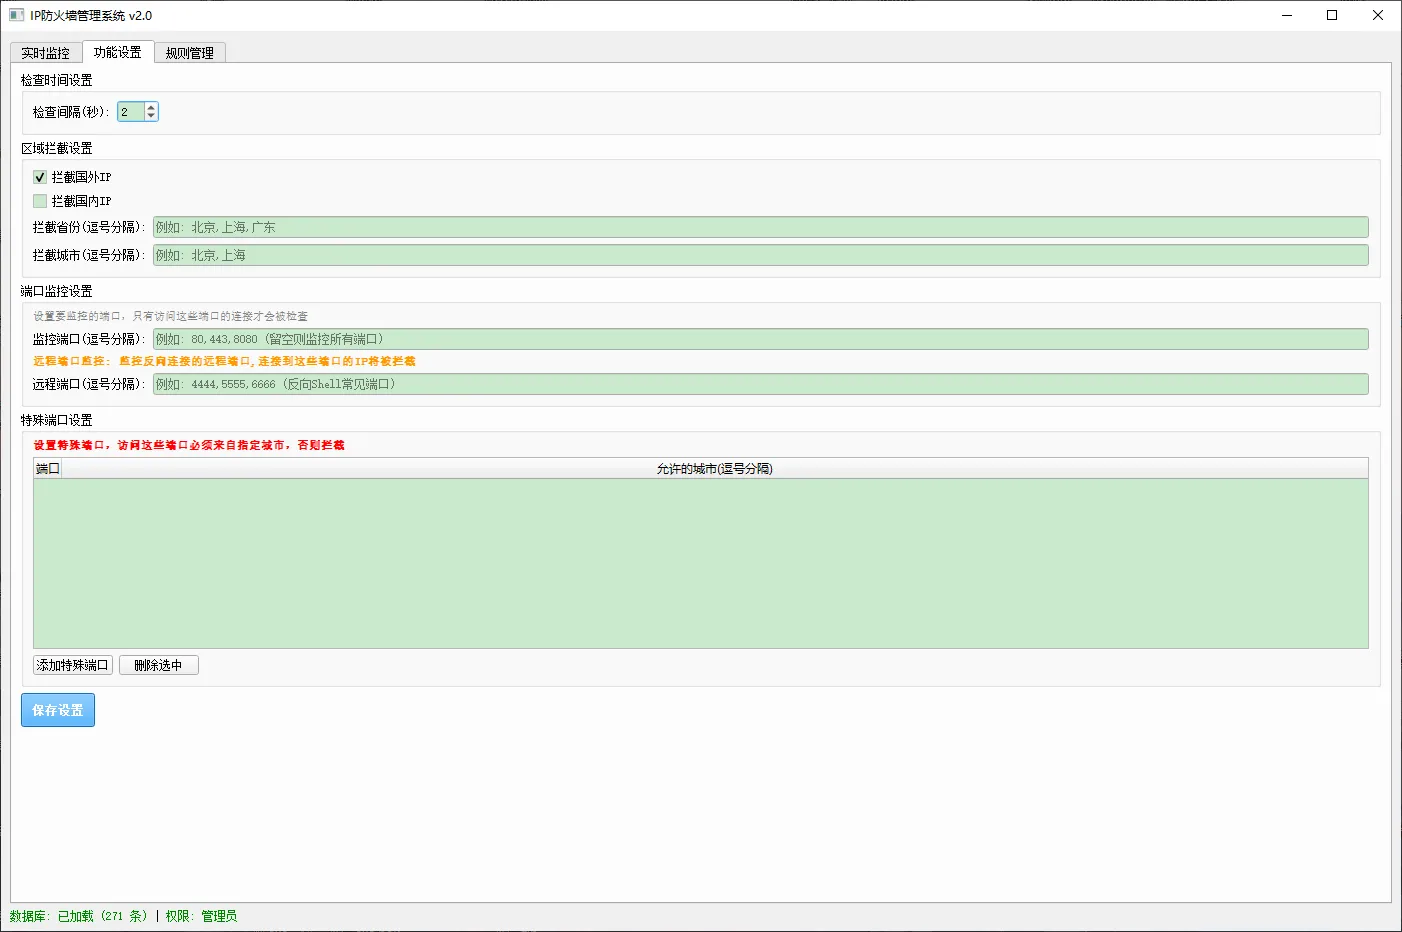
Task: Click the 端口 column header
Action: [x=48, y=468]
